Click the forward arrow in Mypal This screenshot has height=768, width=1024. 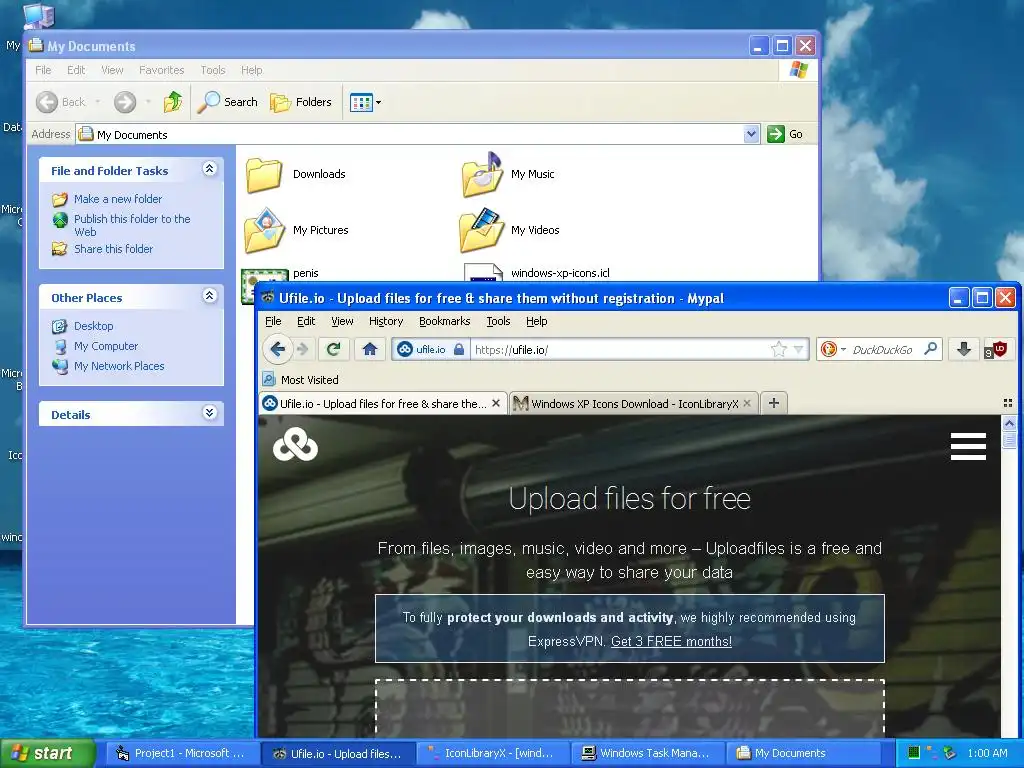point(302,349)
